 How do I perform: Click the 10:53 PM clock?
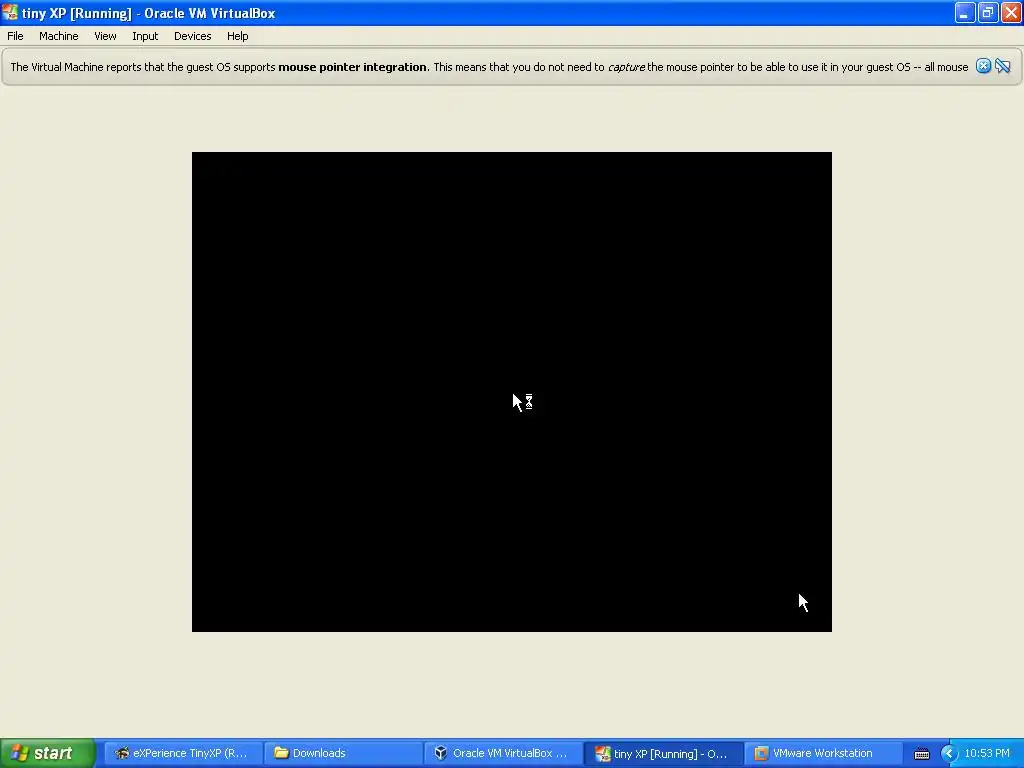(987, 753)
